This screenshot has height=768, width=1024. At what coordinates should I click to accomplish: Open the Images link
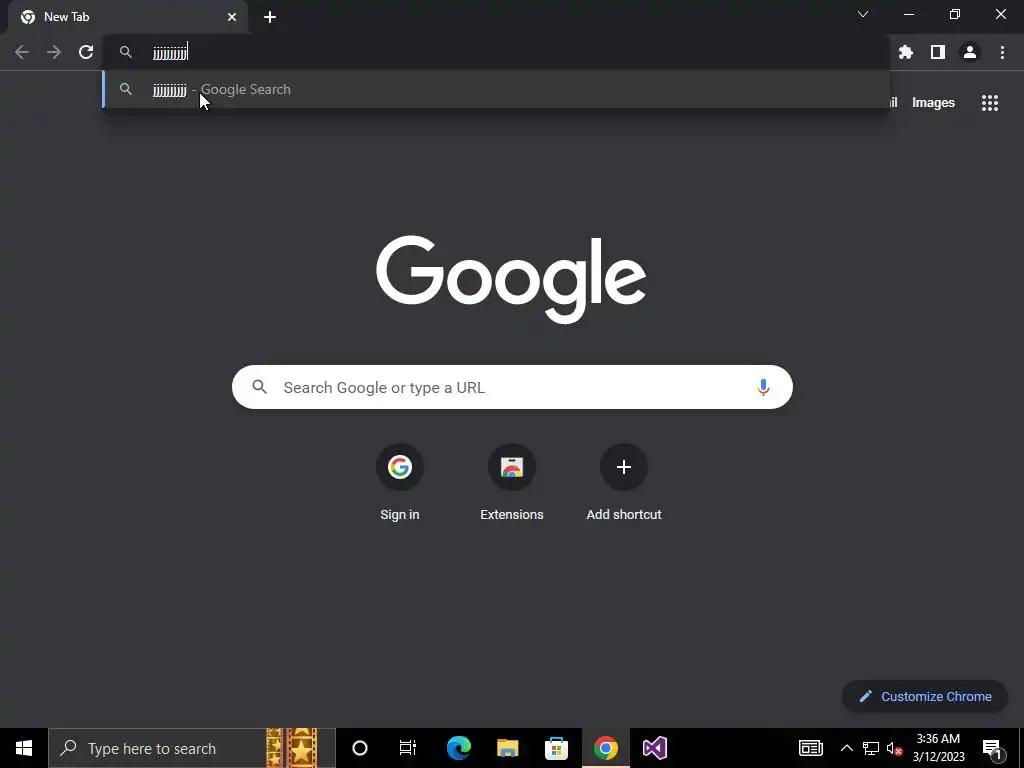pos(933,103)
